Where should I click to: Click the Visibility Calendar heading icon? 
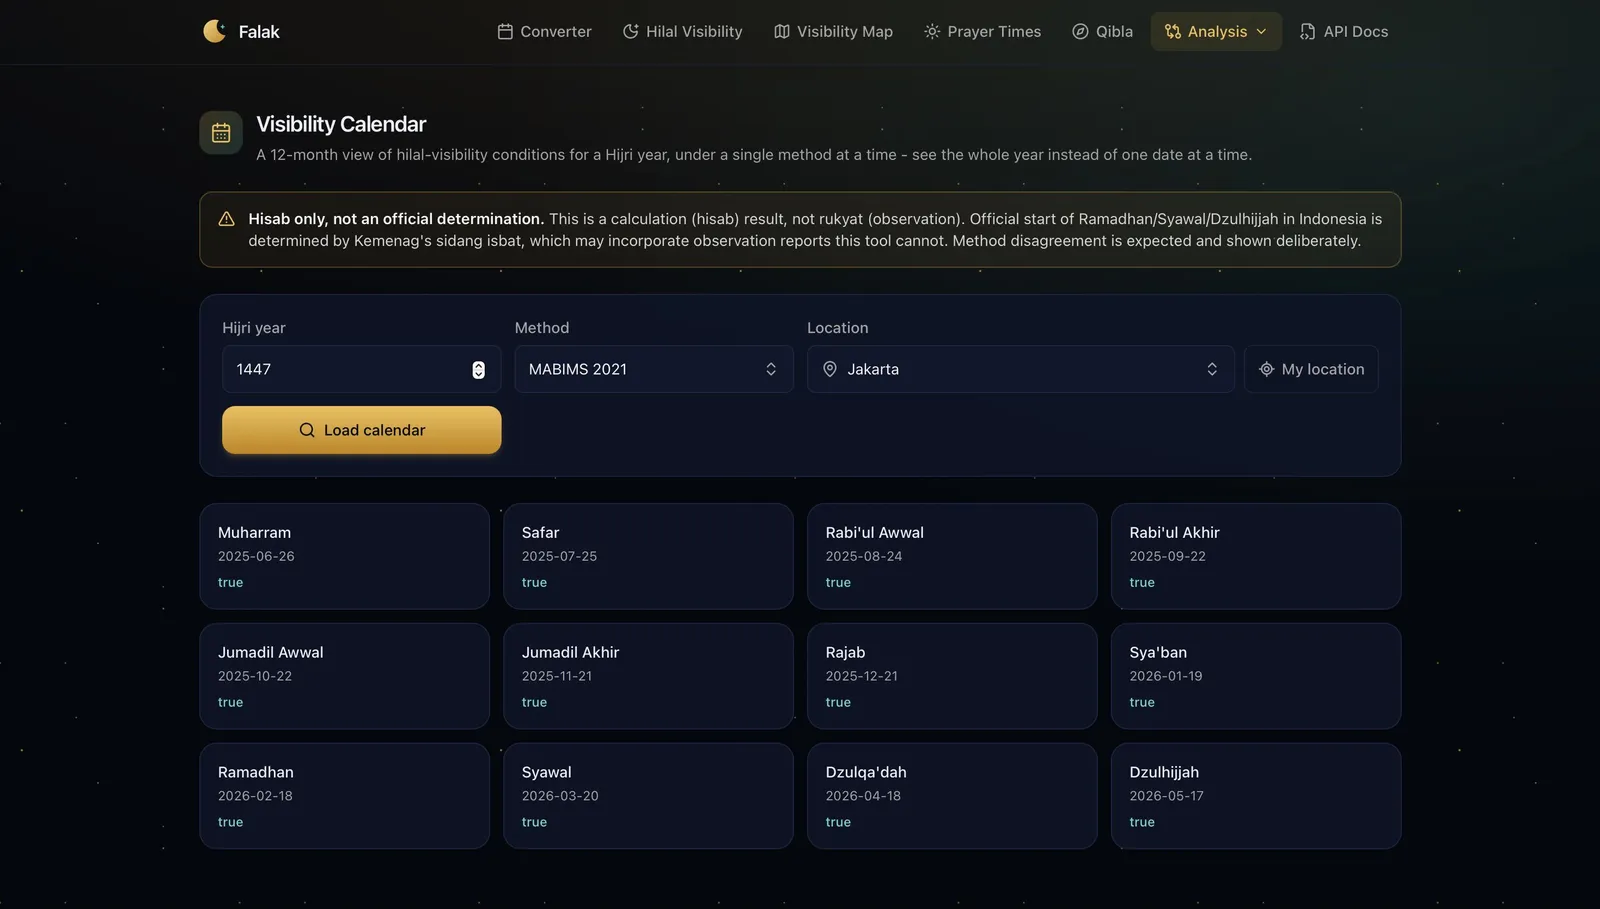(x=221, y=133)
